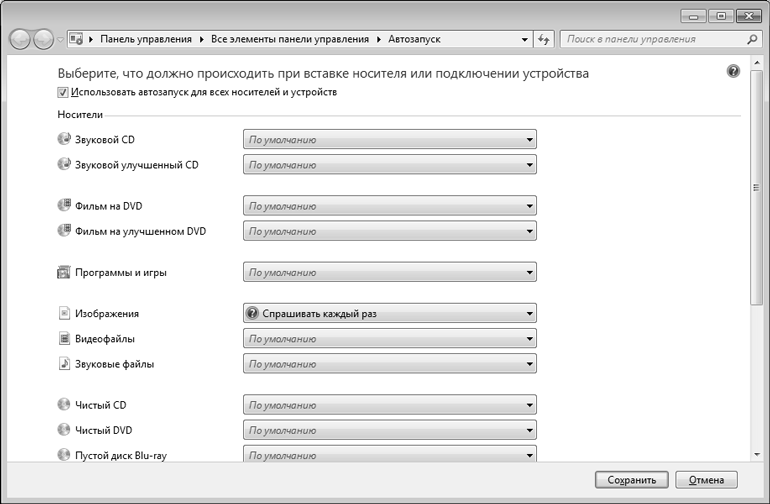Click the Audio CD disc icon

point(64,139)
